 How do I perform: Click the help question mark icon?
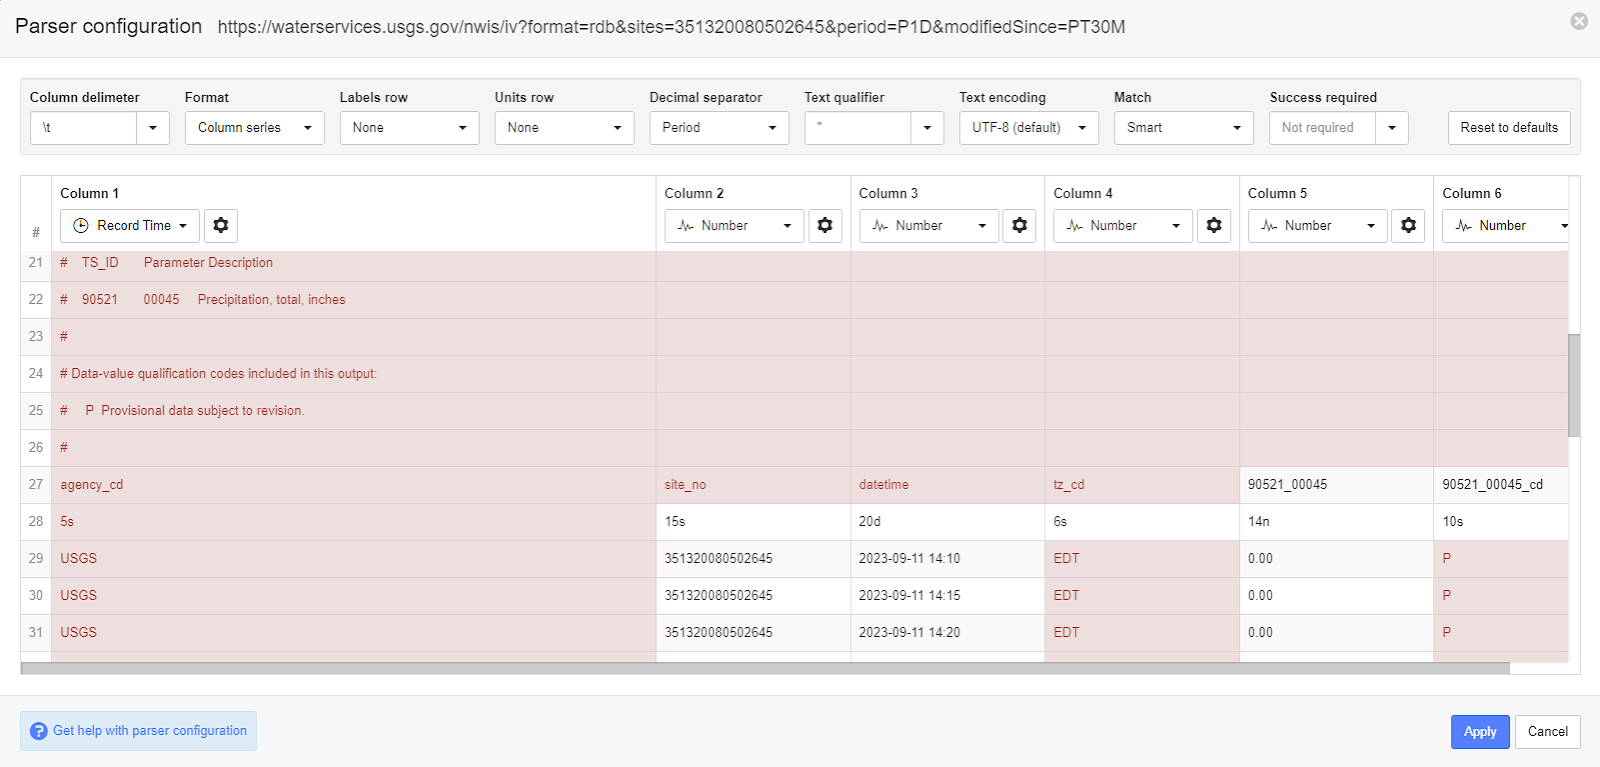pyautogui.click(x=39, y=731)
